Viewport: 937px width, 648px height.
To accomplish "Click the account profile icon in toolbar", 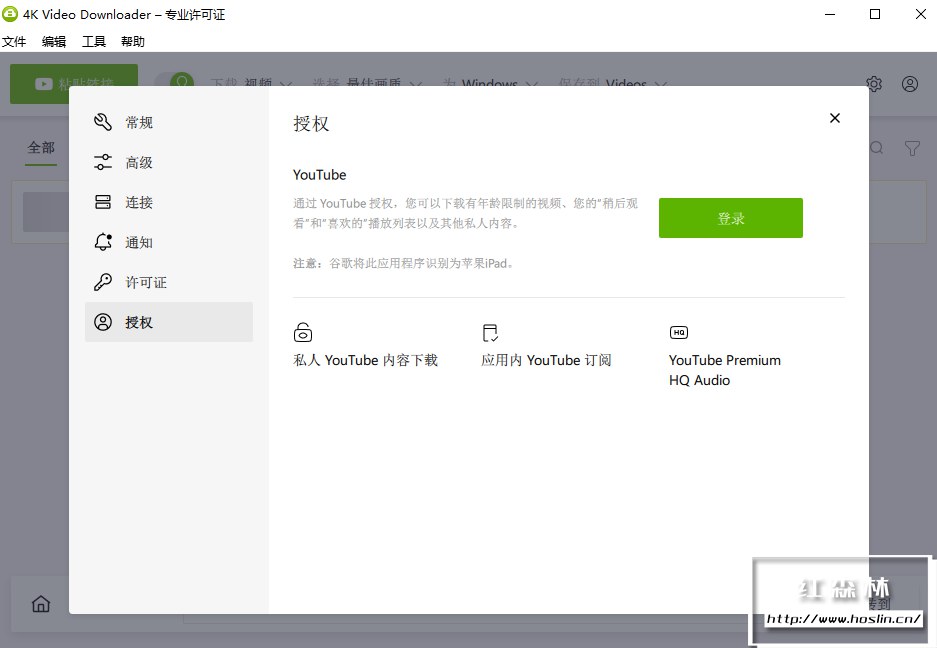I will [910, 84].
